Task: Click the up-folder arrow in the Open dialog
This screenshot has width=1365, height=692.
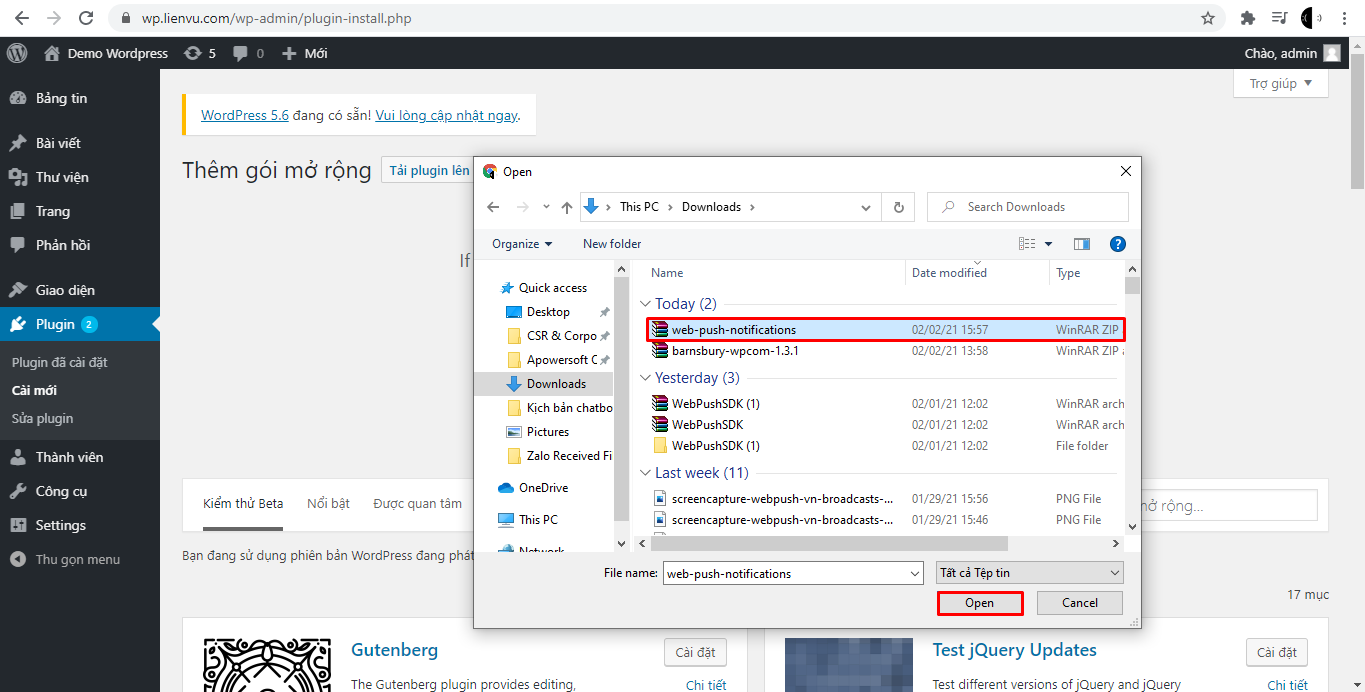Action: pos(567,207)
